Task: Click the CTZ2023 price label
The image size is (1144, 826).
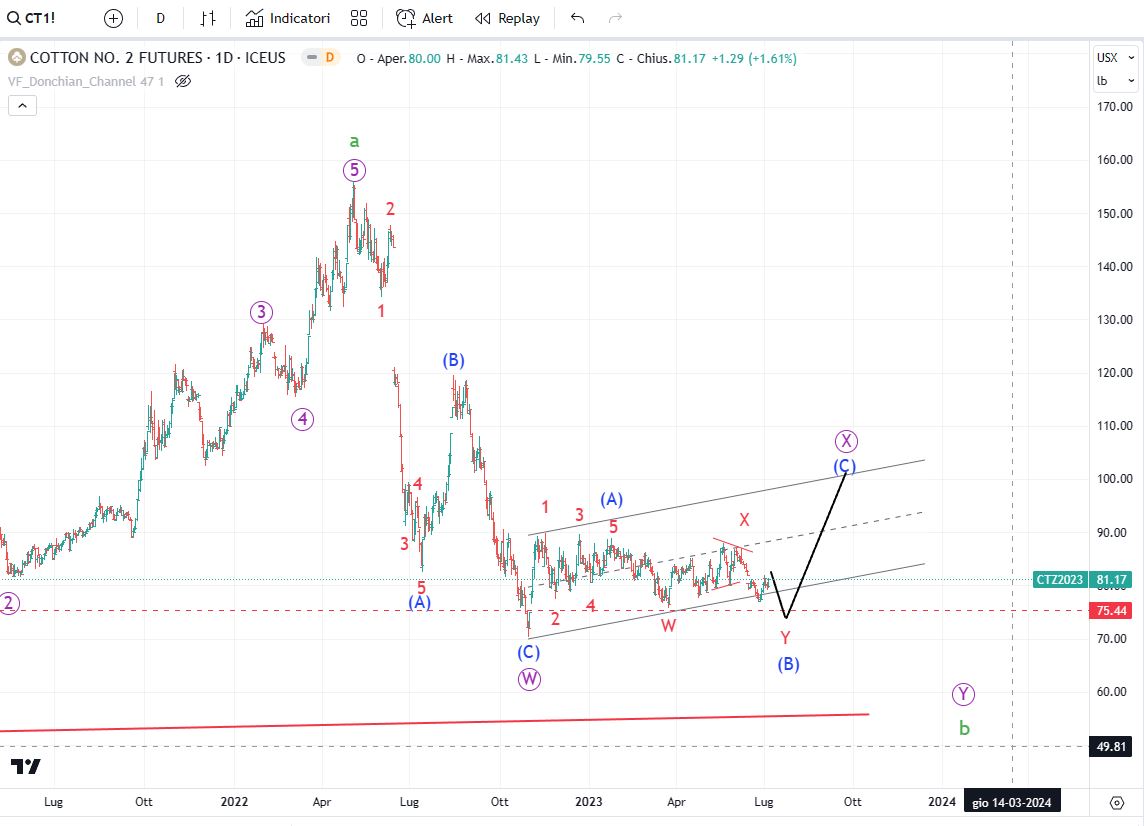Action: tap(1060, 579)
